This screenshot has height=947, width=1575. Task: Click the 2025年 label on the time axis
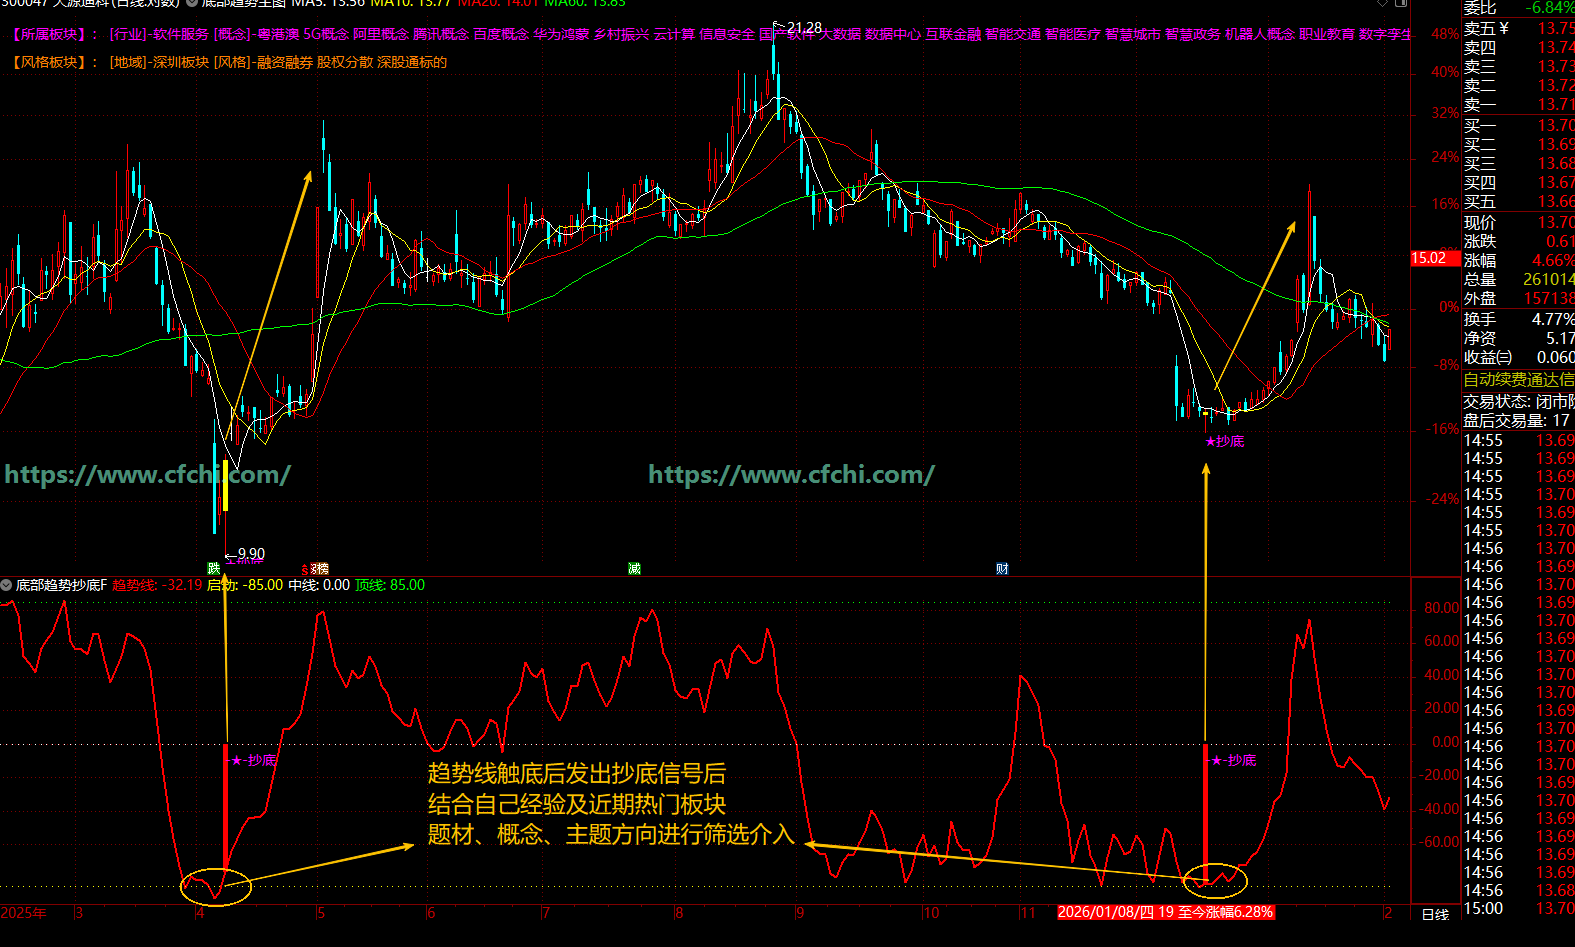point(23,912)
